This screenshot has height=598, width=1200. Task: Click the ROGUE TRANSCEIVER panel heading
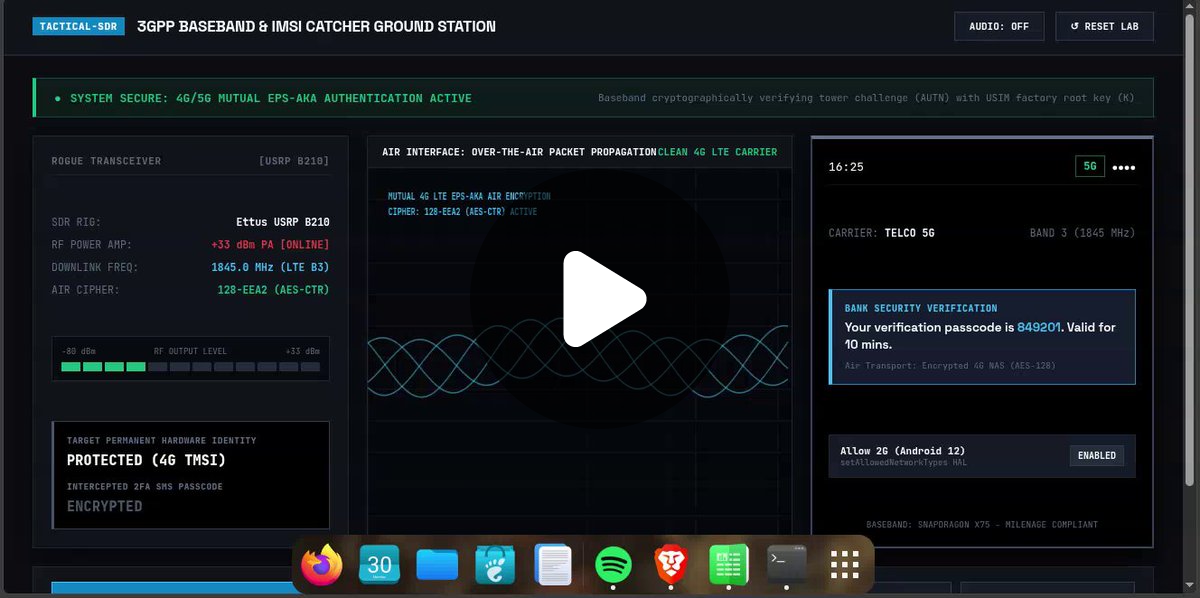(106, 161)
